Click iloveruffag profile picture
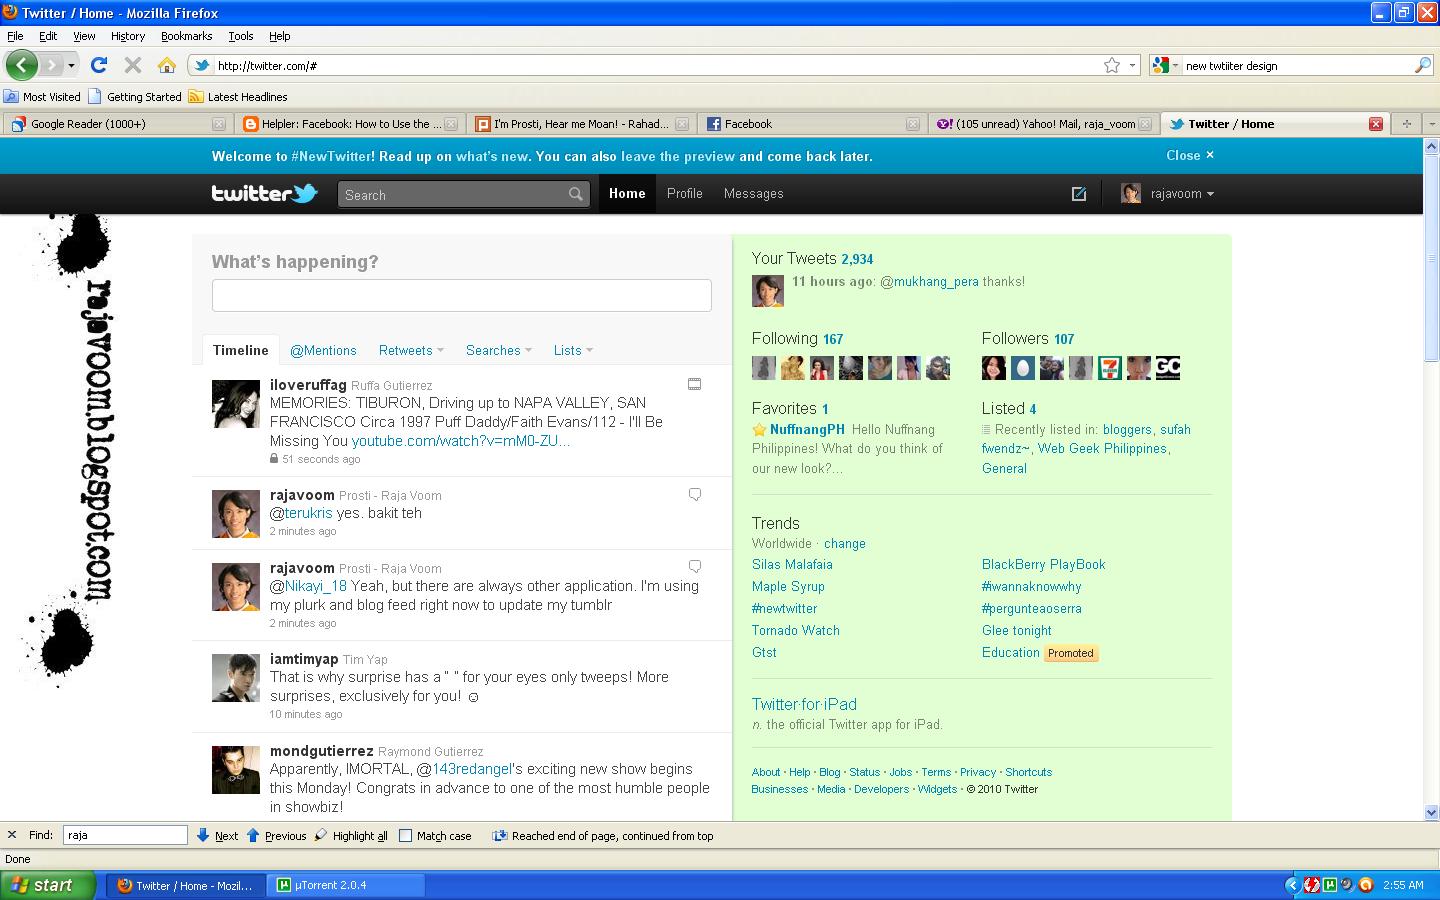The width and height of the screenshot is (1440, 900). click(x=236, y=404)
